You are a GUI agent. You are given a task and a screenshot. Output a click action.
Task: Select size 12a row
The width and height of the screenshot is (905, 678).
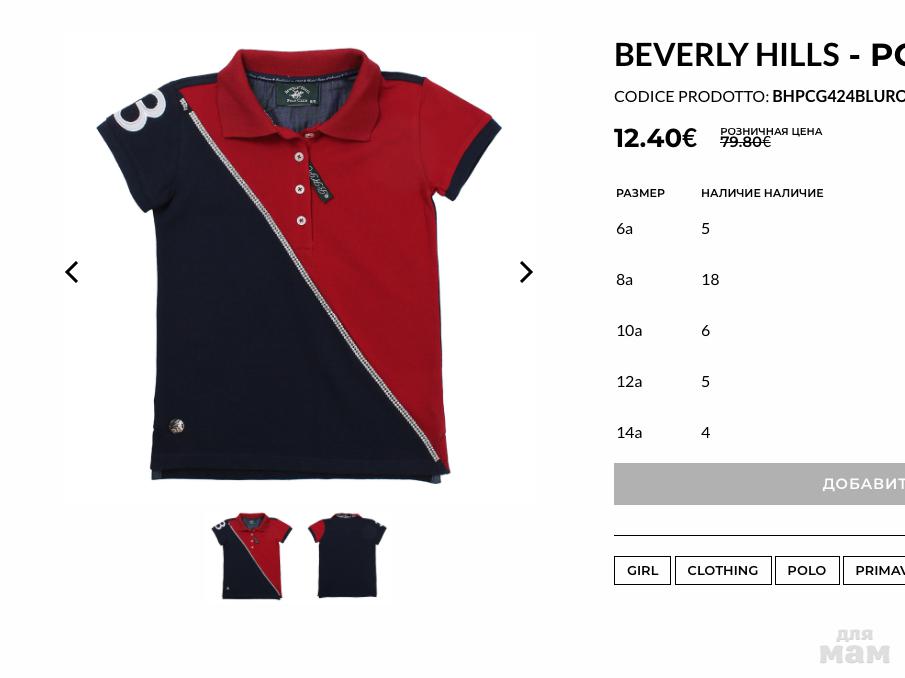[760, 381]
